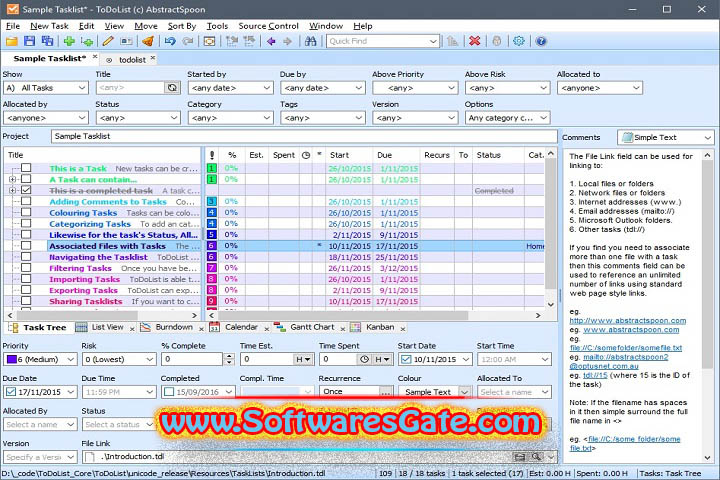This screenshot has height=480, width=720.
Task: Open the Due by date dropdown
Action: [359, 88]
